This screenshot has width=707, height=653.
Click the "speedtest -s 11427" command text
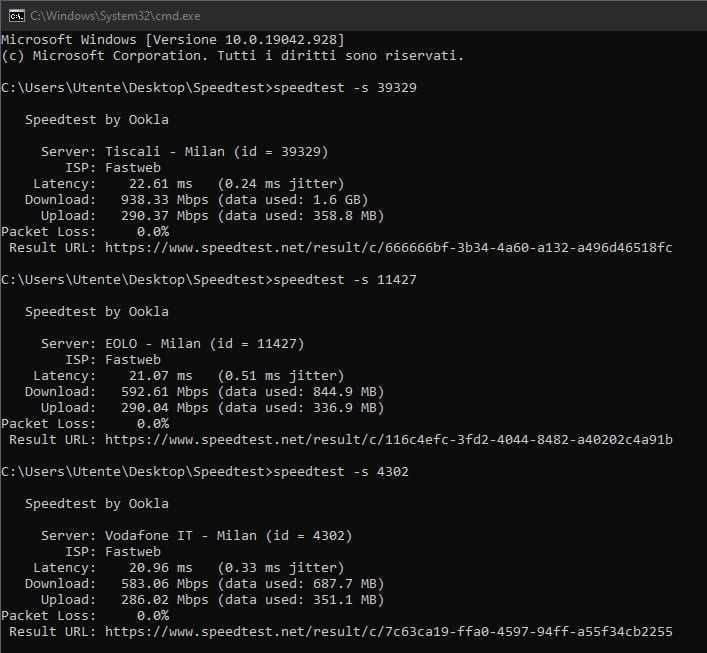click(344, 279)
